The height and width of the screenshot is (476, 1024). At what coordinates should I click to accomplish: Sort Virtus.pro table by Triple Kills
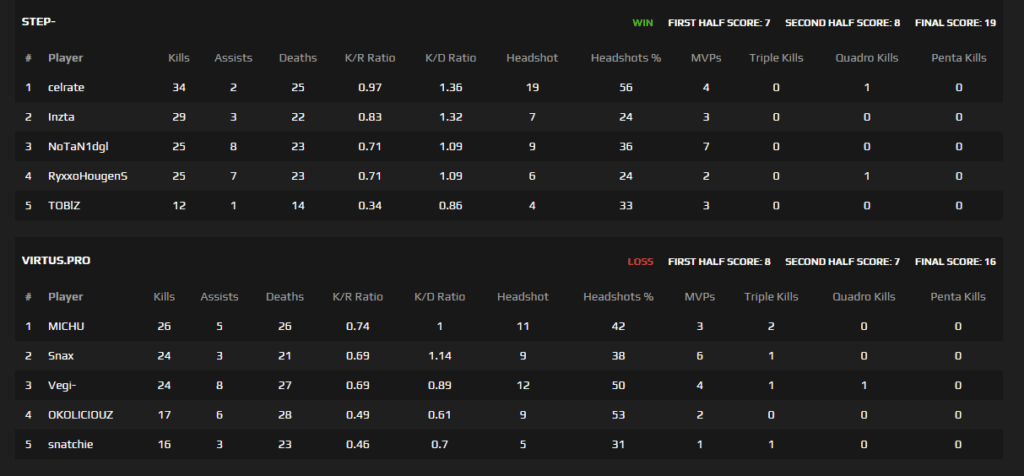(771, 297)
